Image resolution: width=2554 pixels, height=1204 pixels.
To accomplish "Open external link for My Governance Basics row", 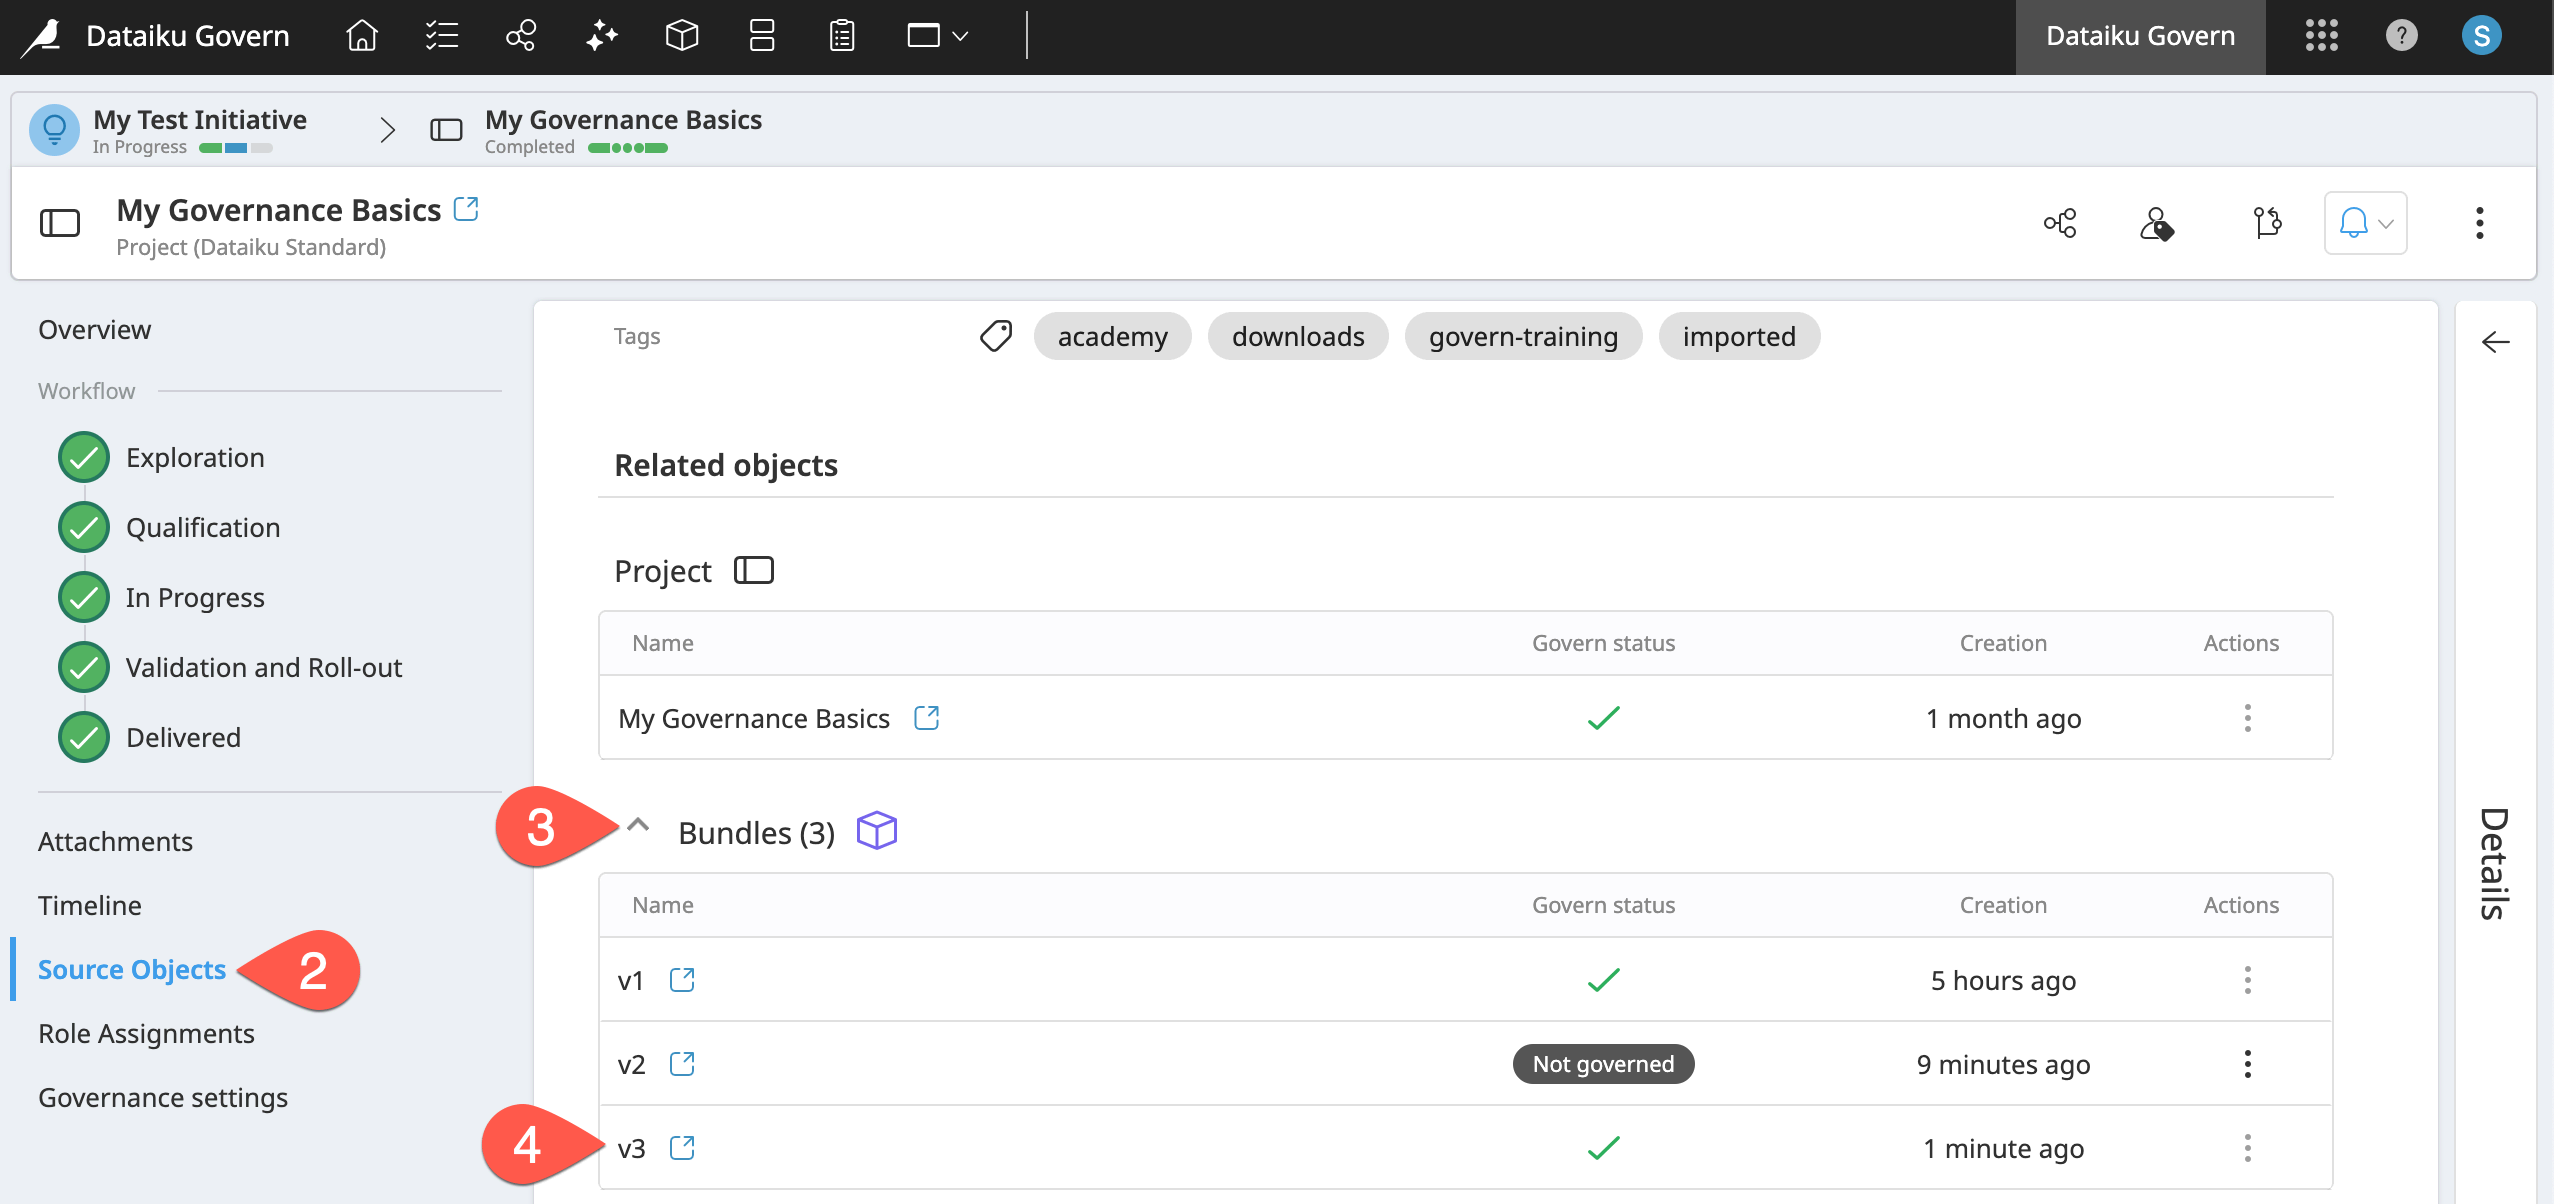I will (927, 718).
